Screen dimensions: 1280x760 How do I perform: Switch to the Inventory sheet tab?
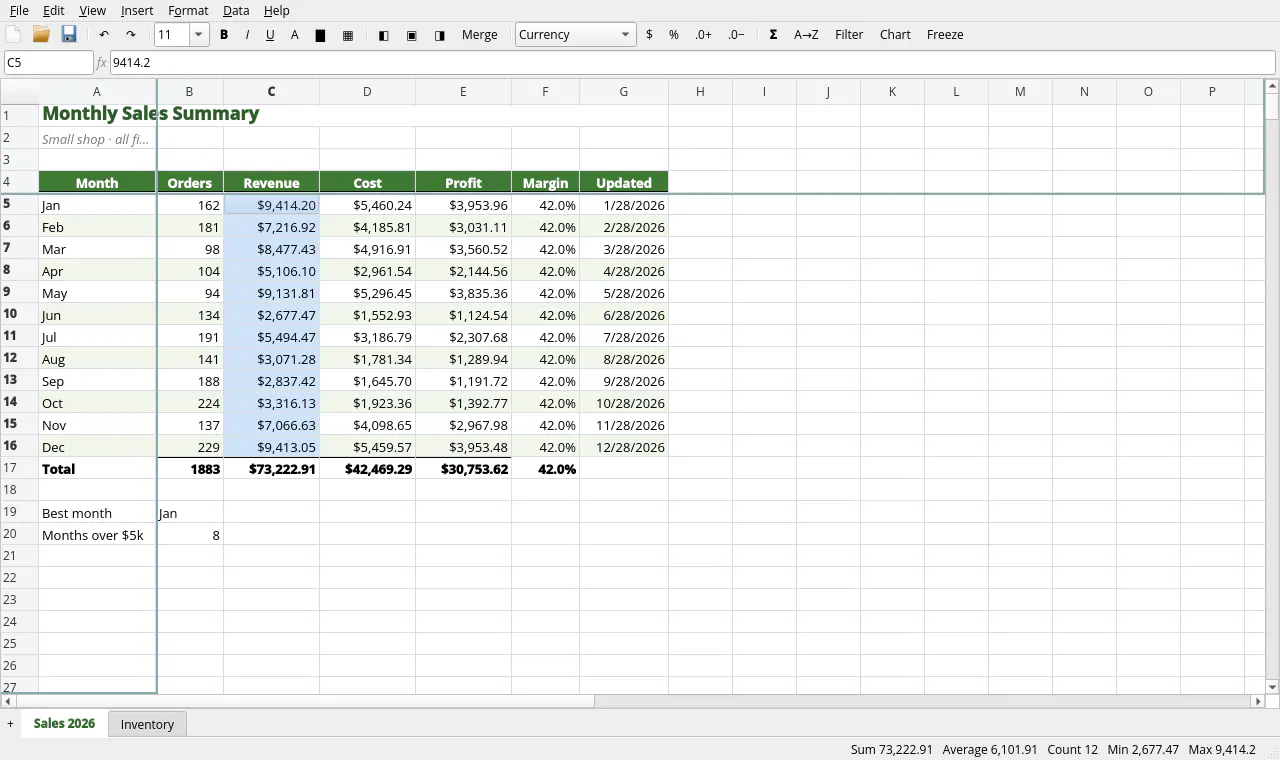147,724
